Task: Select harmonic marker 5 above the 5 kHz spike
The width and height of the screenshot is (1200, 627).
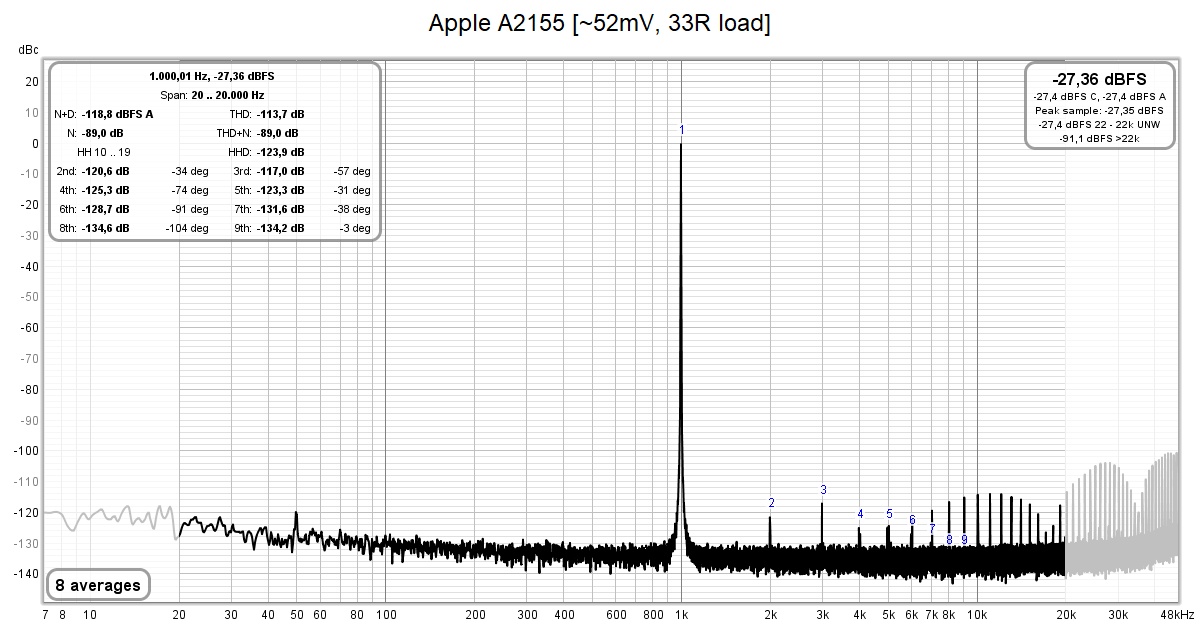Action: click(889, 514)
